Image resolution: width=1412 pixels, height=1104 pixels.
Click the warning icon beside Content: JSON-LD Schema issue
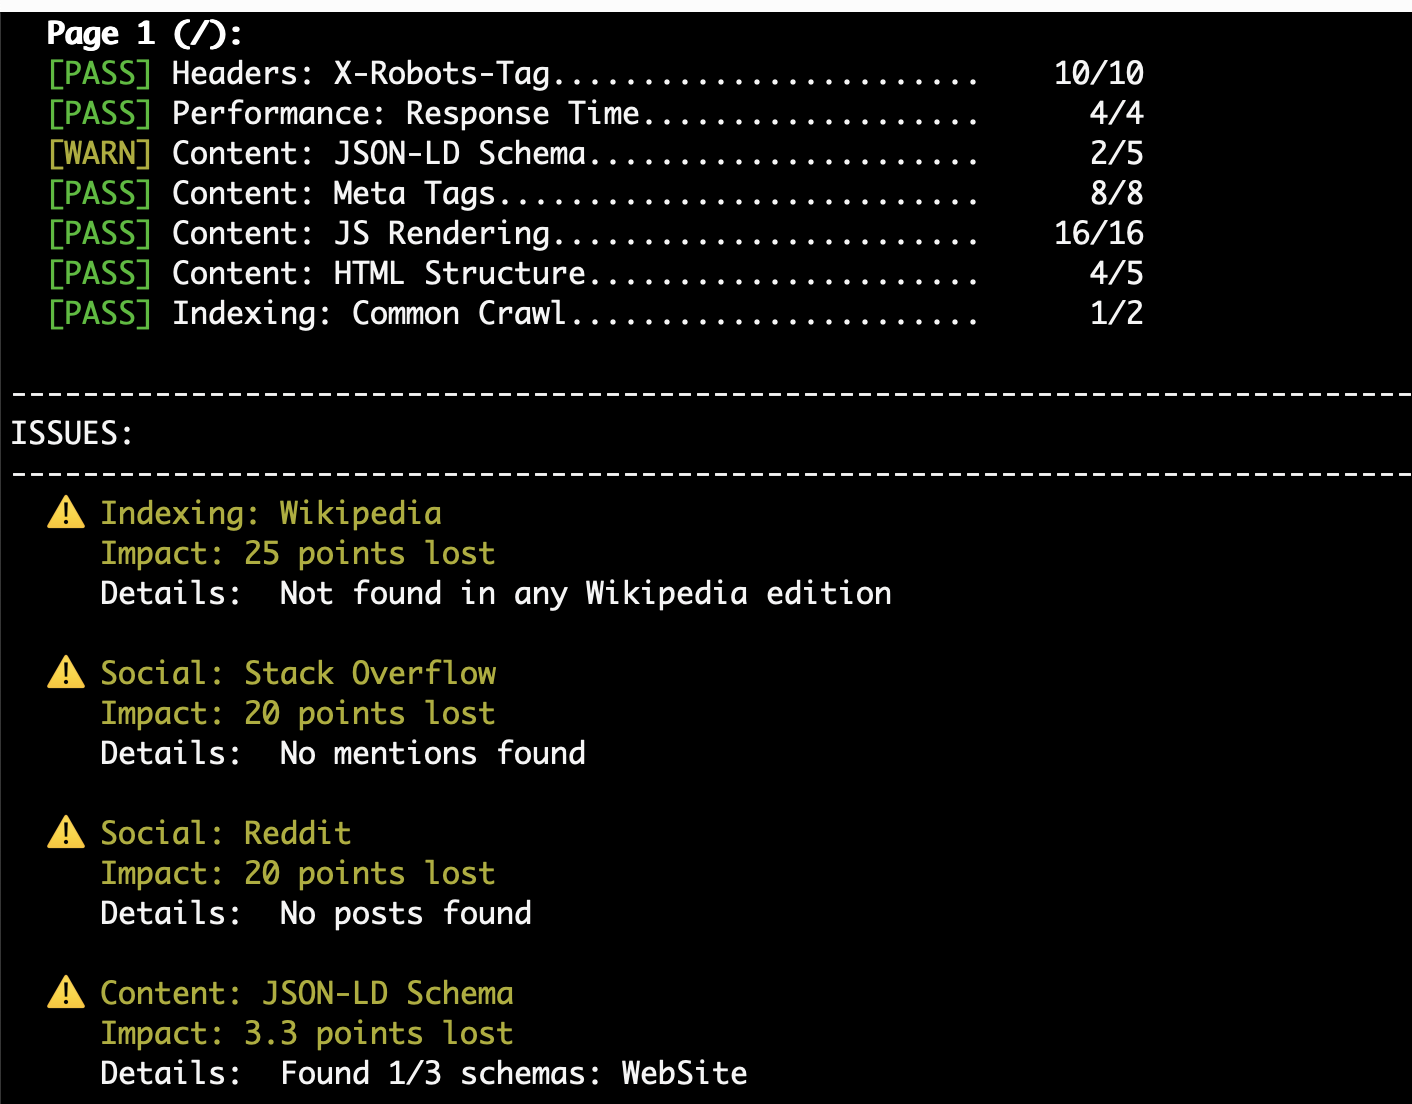66,992
